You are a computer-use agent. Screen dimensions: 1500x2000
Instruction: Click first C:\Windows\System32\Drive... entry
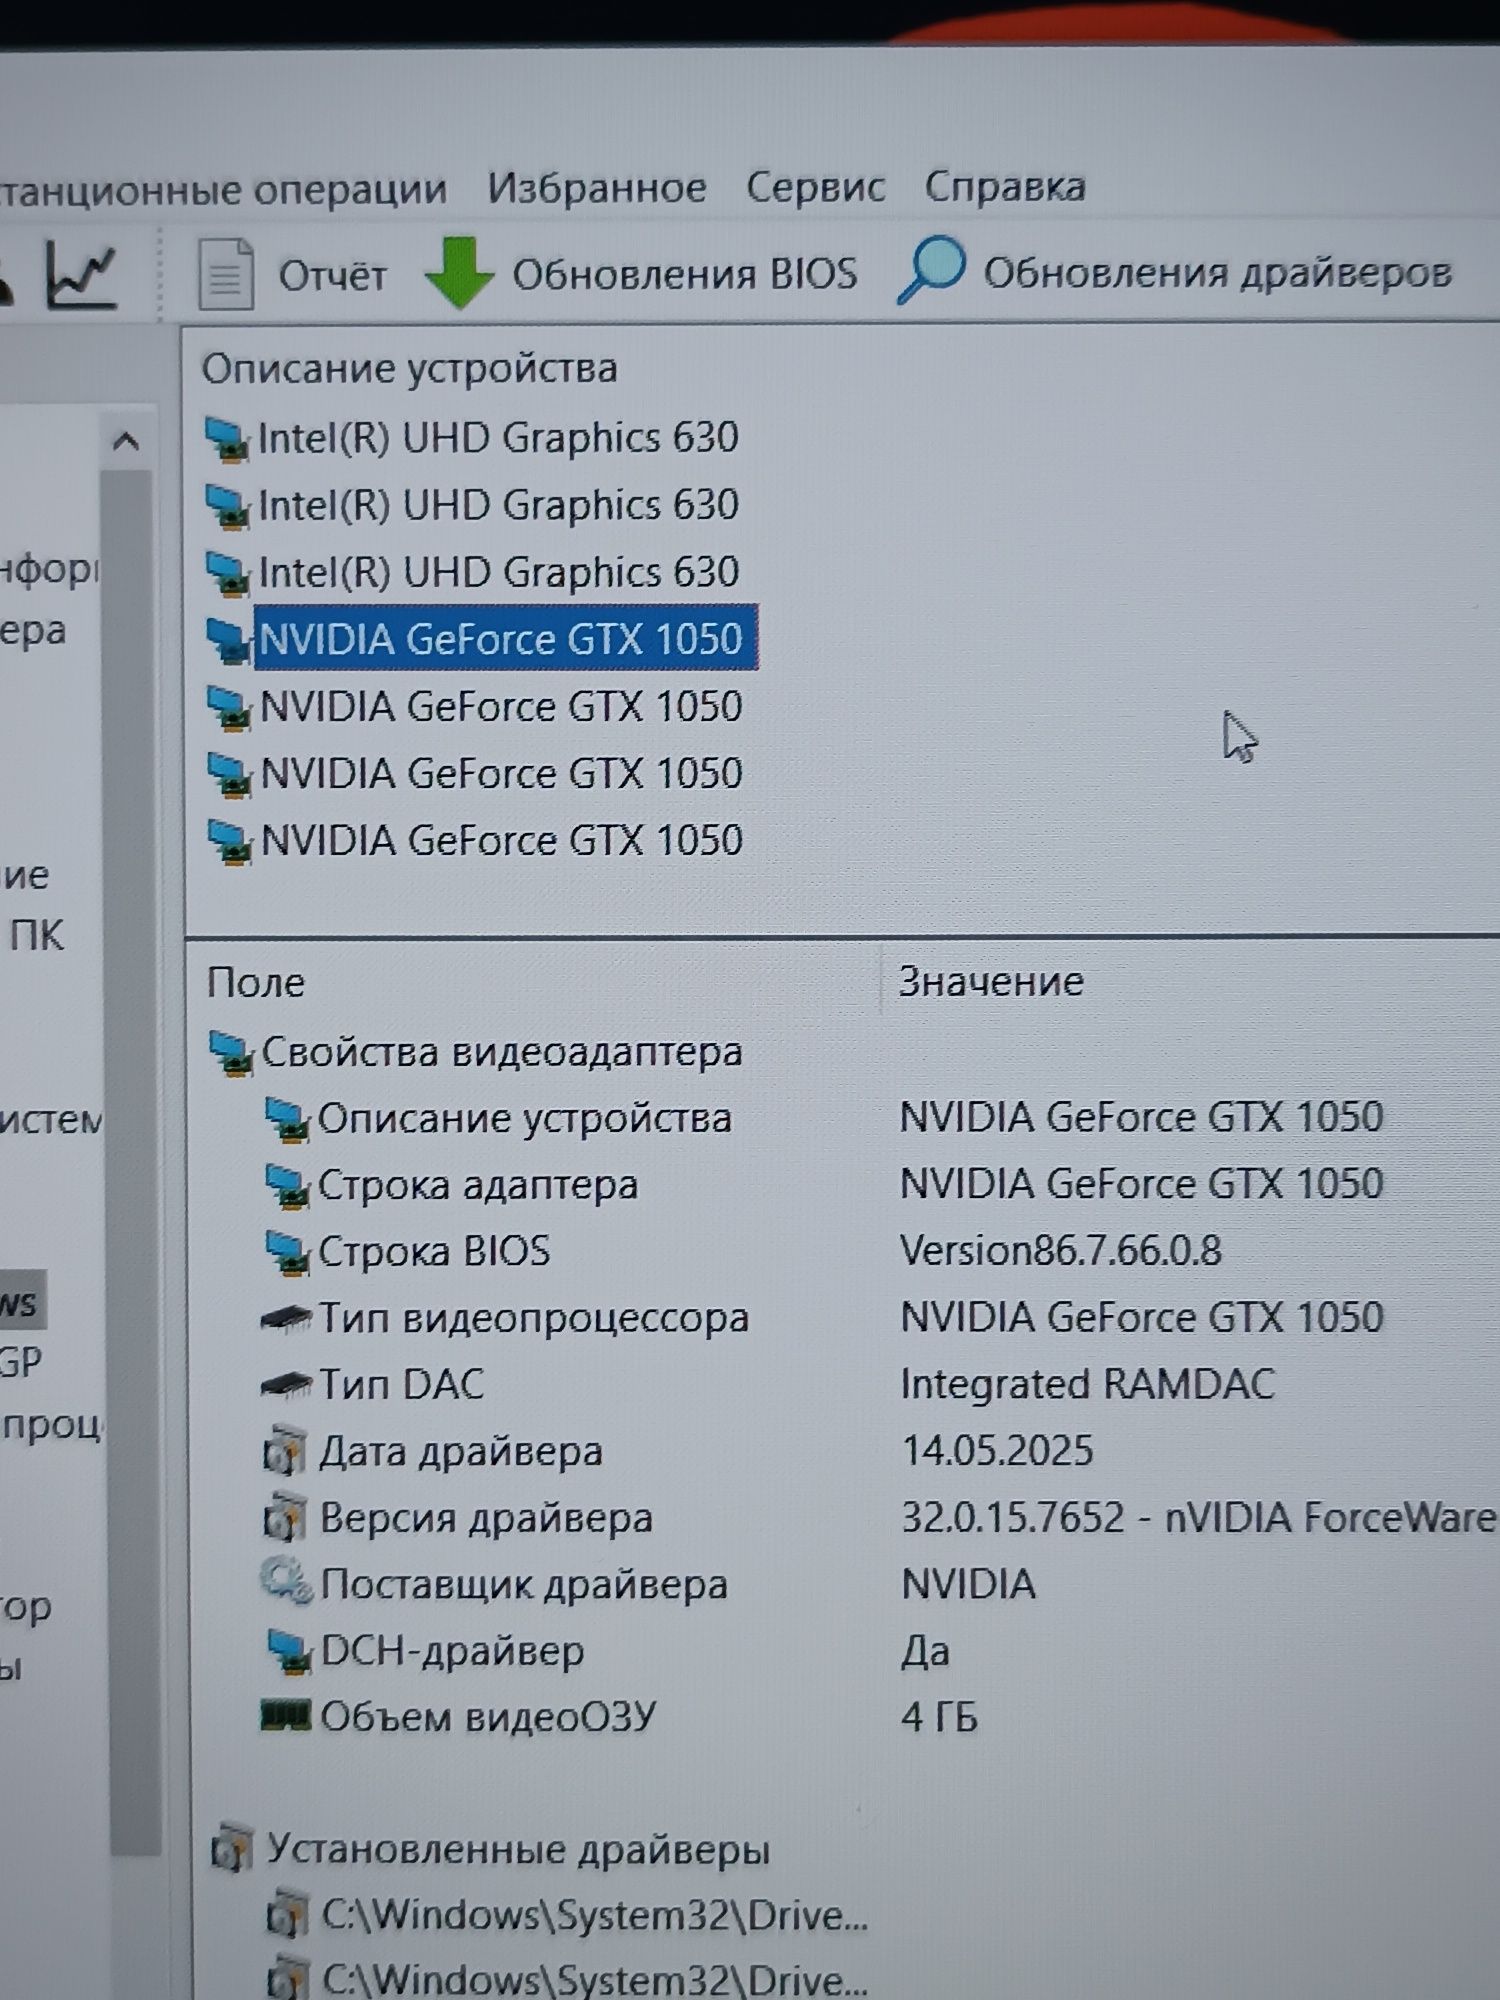[595, 1916]
